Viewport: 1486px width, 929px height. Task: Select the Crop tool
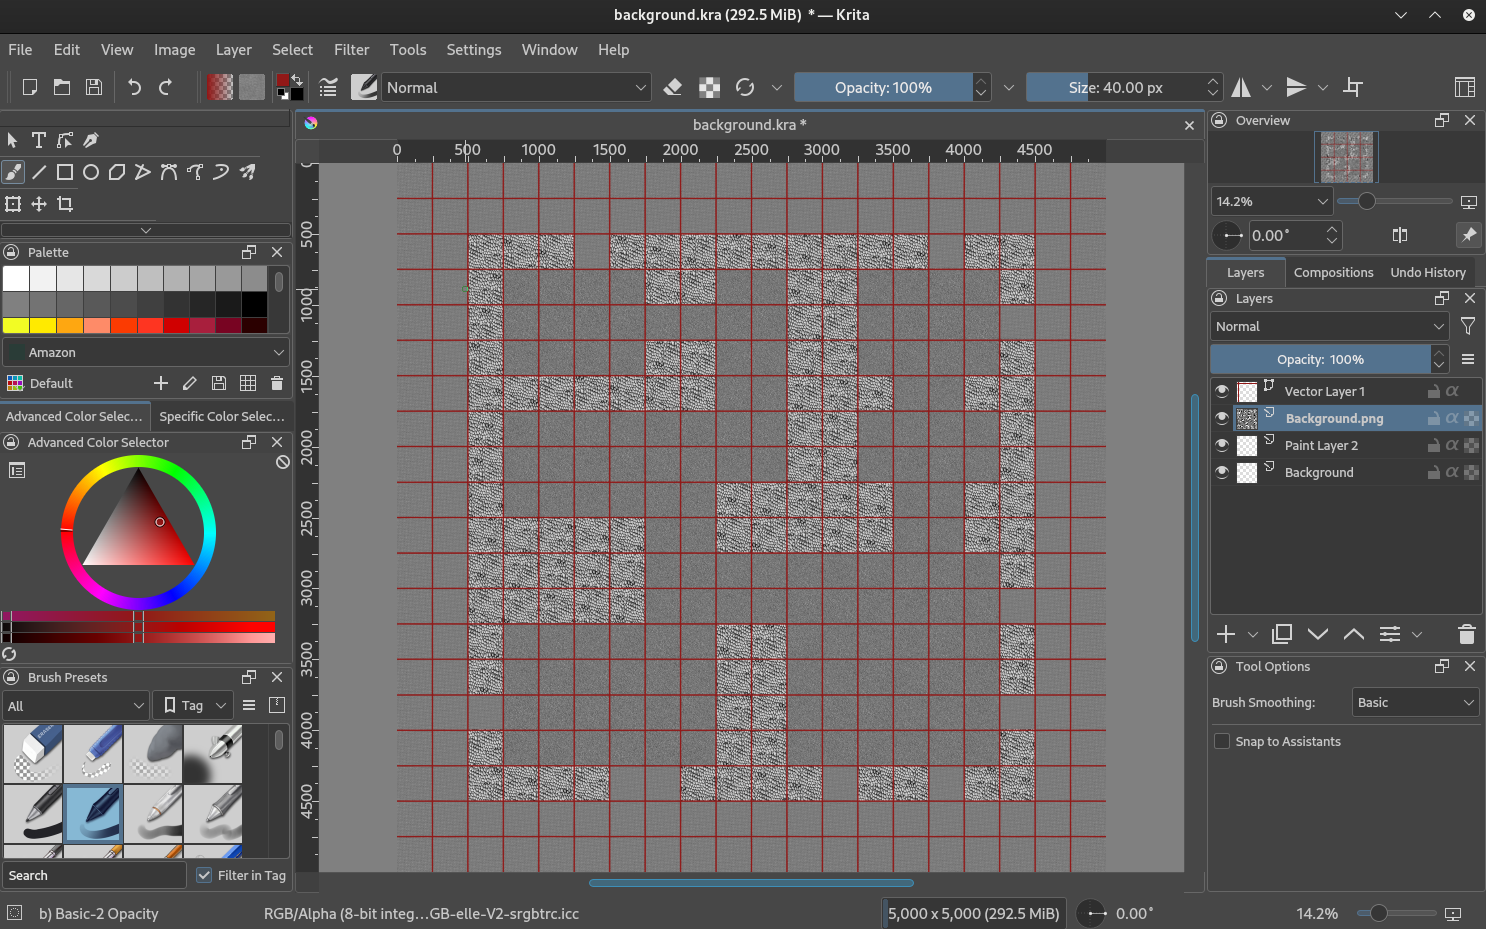pos(65,204)
